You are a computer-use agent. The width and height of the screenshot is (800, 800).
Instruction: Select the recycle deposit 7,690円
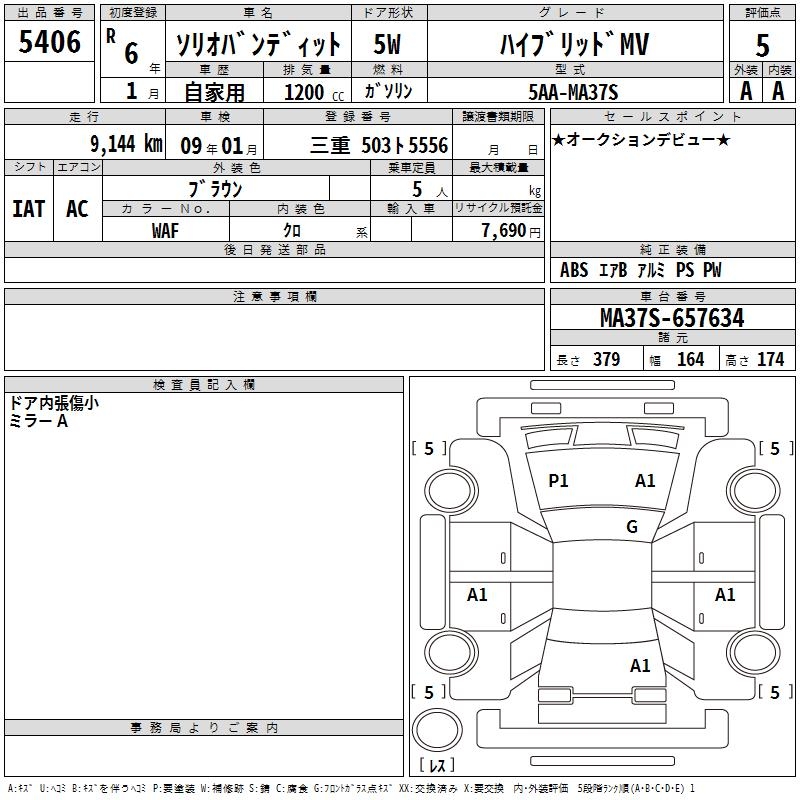pos(511,231)
